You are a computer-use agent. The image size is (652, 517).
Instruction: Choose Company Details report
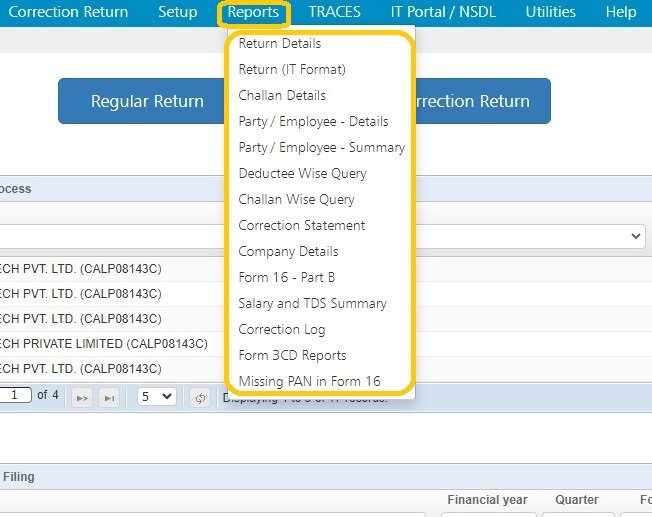coord(288,251)
